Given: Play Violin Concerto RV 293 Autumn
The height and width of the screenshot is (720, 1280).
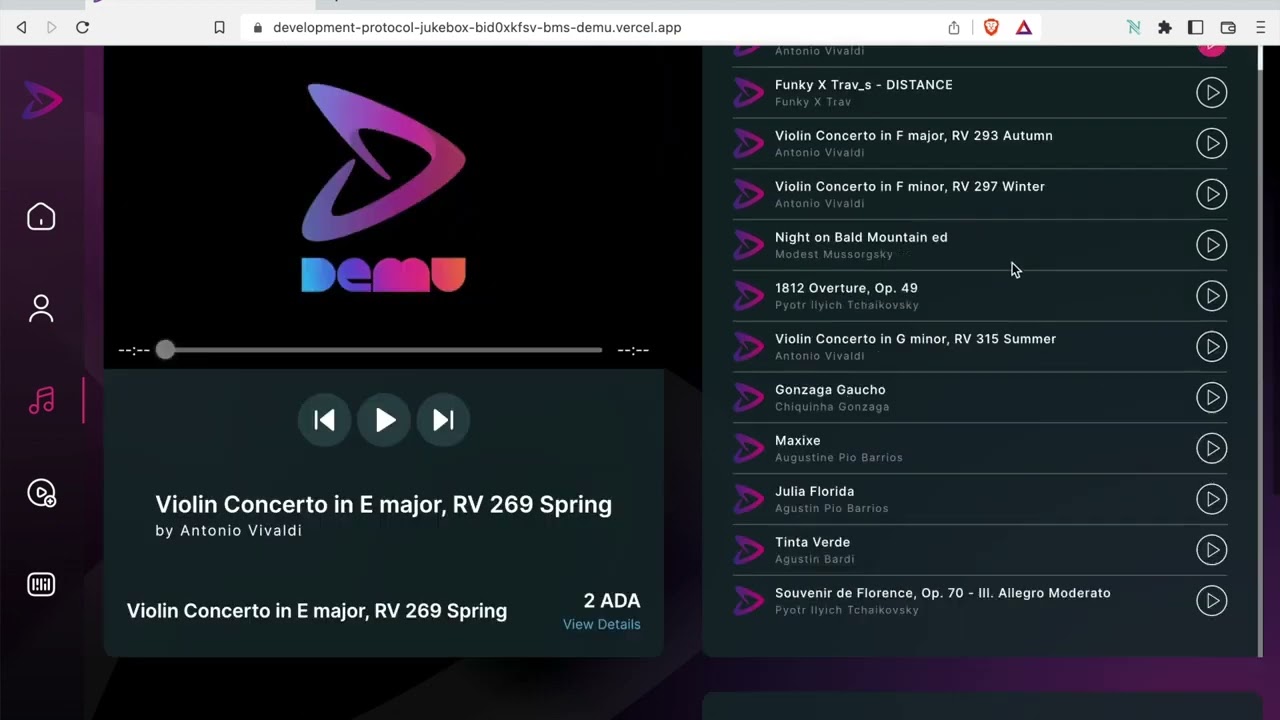Looking at the screenshot, I should coord(1211,144).
